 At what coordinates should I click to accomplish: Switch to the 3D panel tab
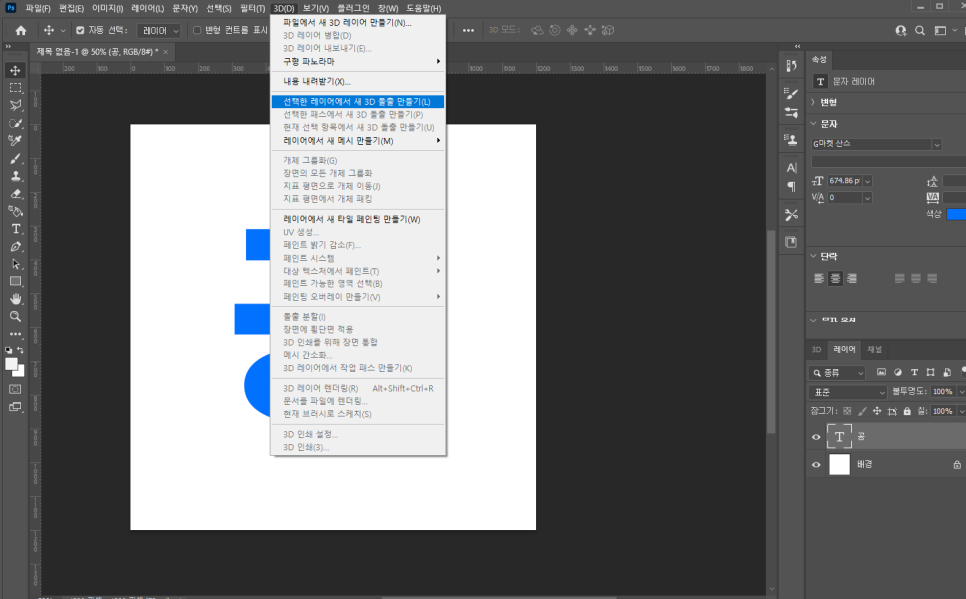[x=816, y=349]
